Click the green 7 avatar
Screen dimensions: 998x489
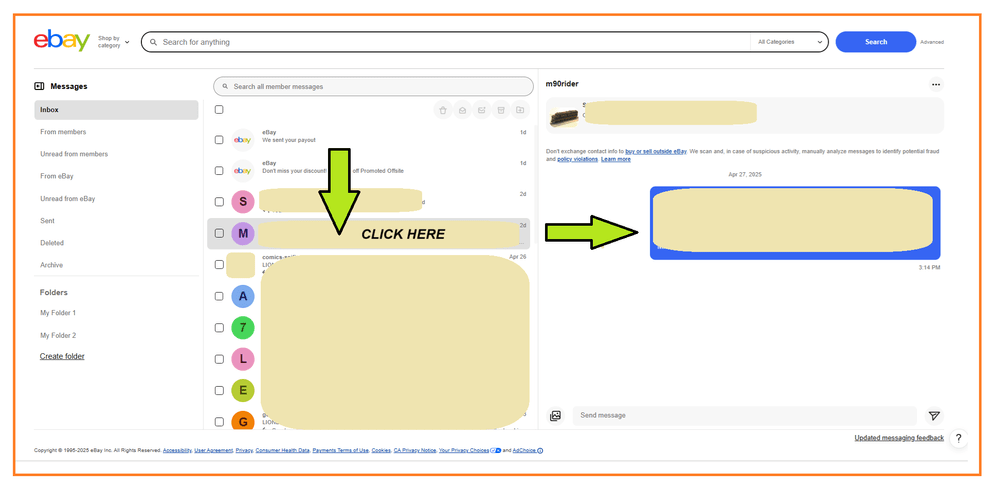[242, 328]
